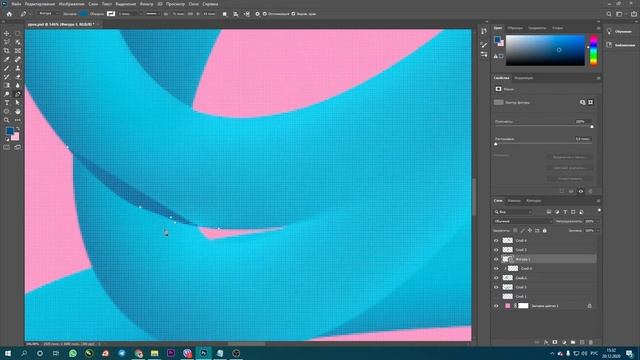The image size is (640, 360).
Task: Open Photoshop from Windows taskbar
Action: click(x=203, y=353)
